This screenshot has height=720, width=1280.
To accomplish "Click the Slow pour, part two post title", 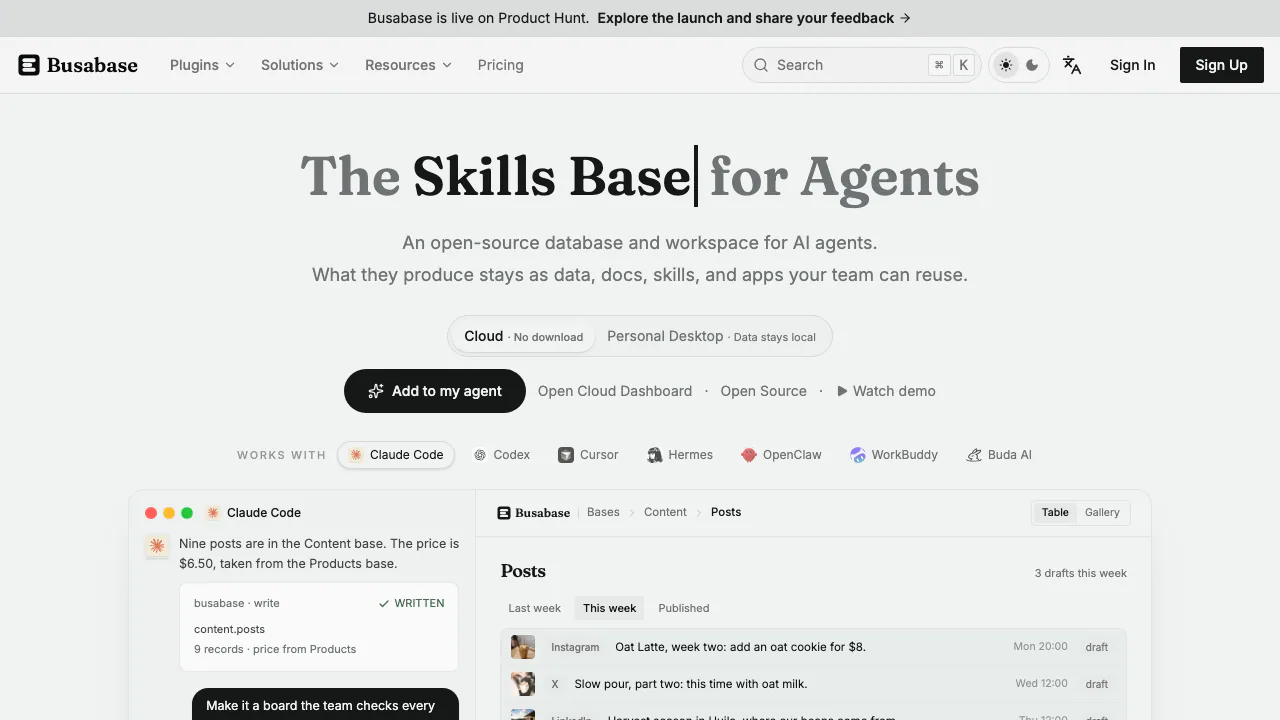I will [x=691, y=684].
